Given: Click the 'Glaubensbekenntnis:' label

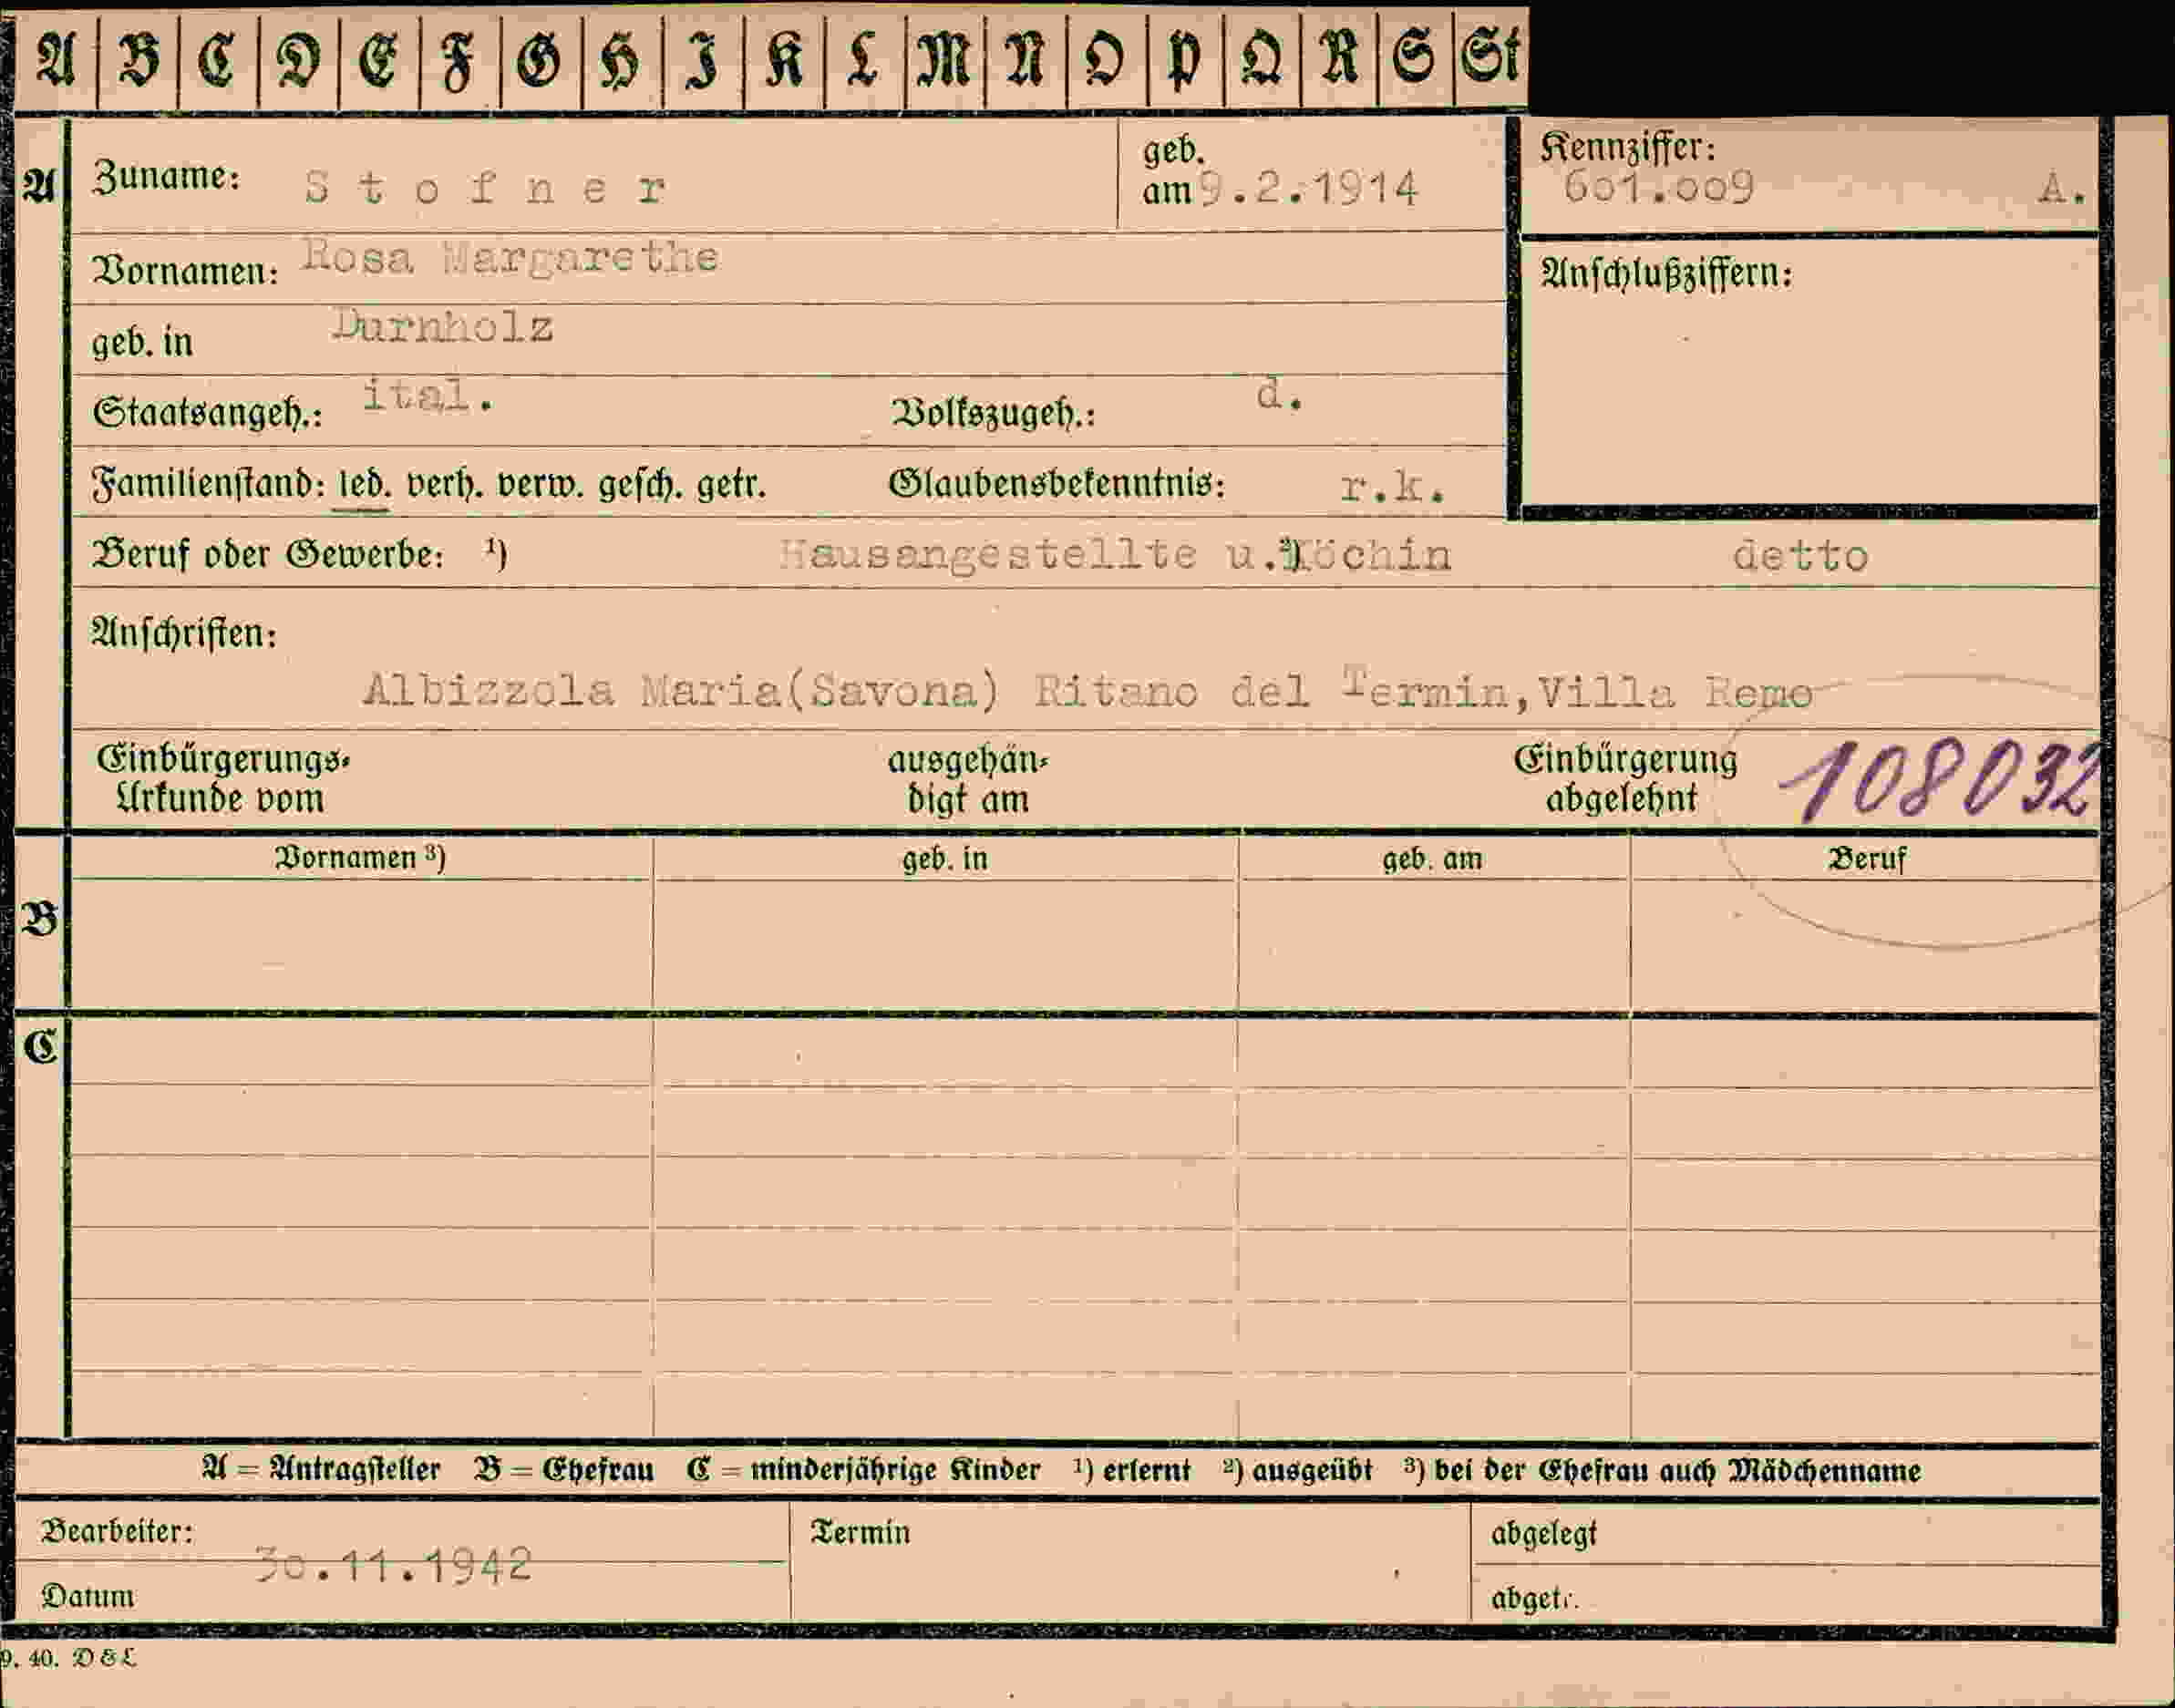Looking at the screenshot, I should pos(1057,484).
